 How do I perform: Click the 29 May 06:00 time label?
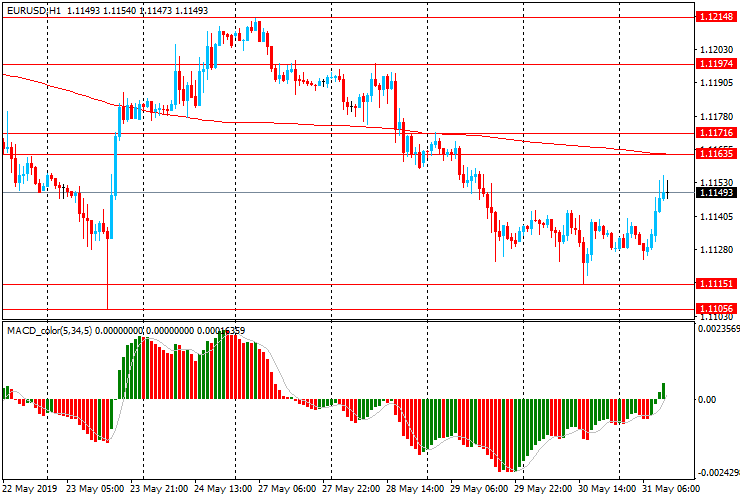point(479,489)
